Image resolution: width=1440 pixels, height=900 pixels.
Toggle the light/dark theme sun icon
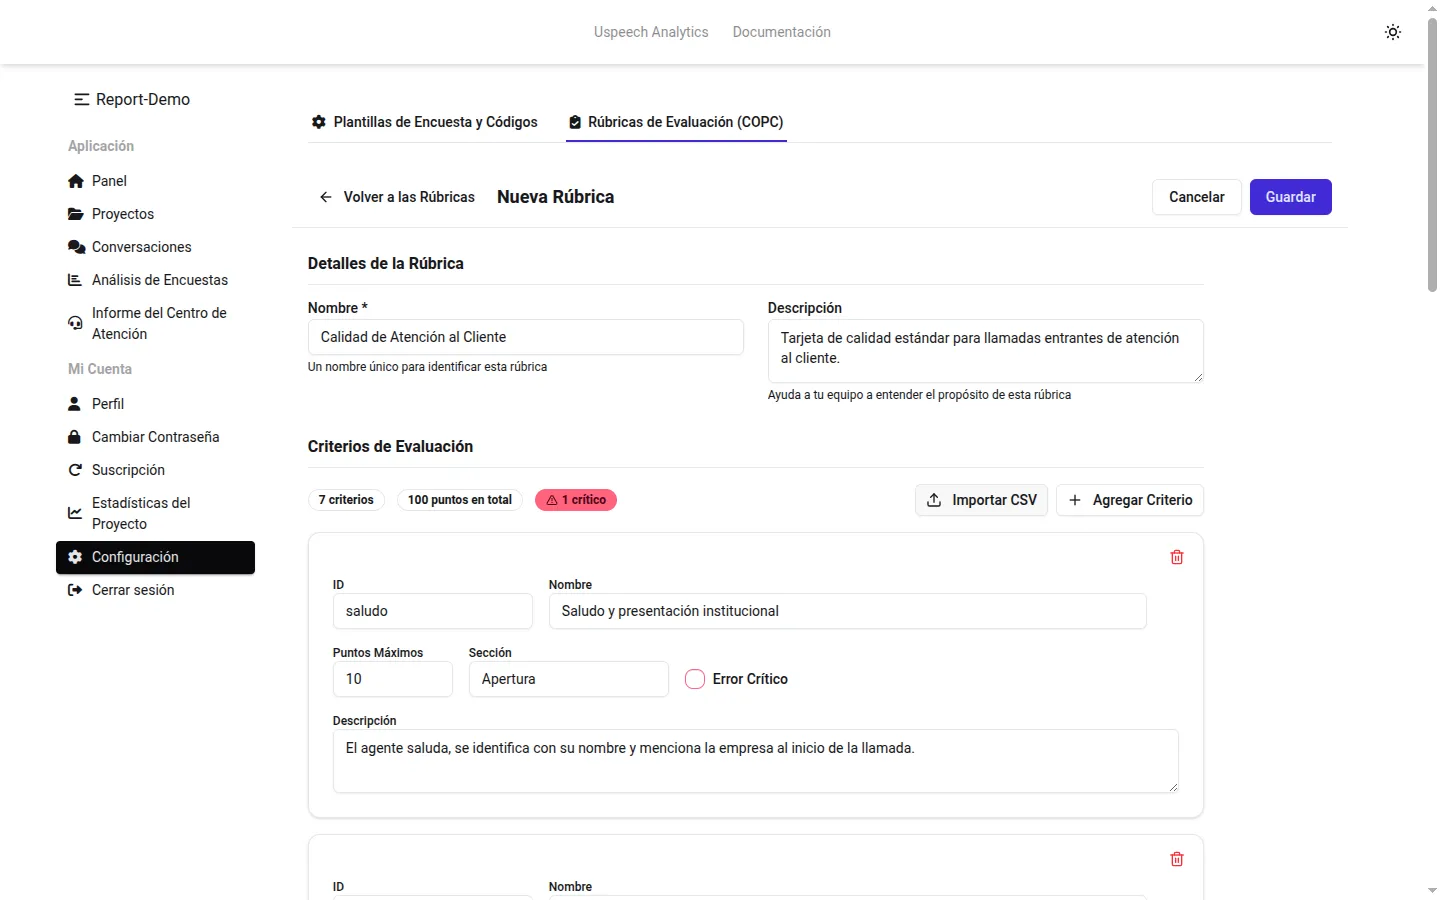(x=1393, y=32)
